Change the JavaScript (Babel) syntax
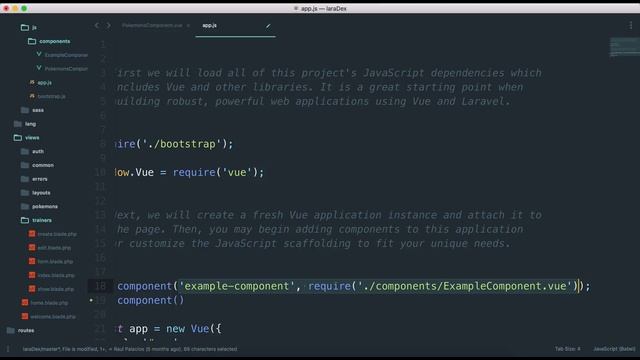The width and height of the screenshot is (640, 360). click(x=614, y=349)
